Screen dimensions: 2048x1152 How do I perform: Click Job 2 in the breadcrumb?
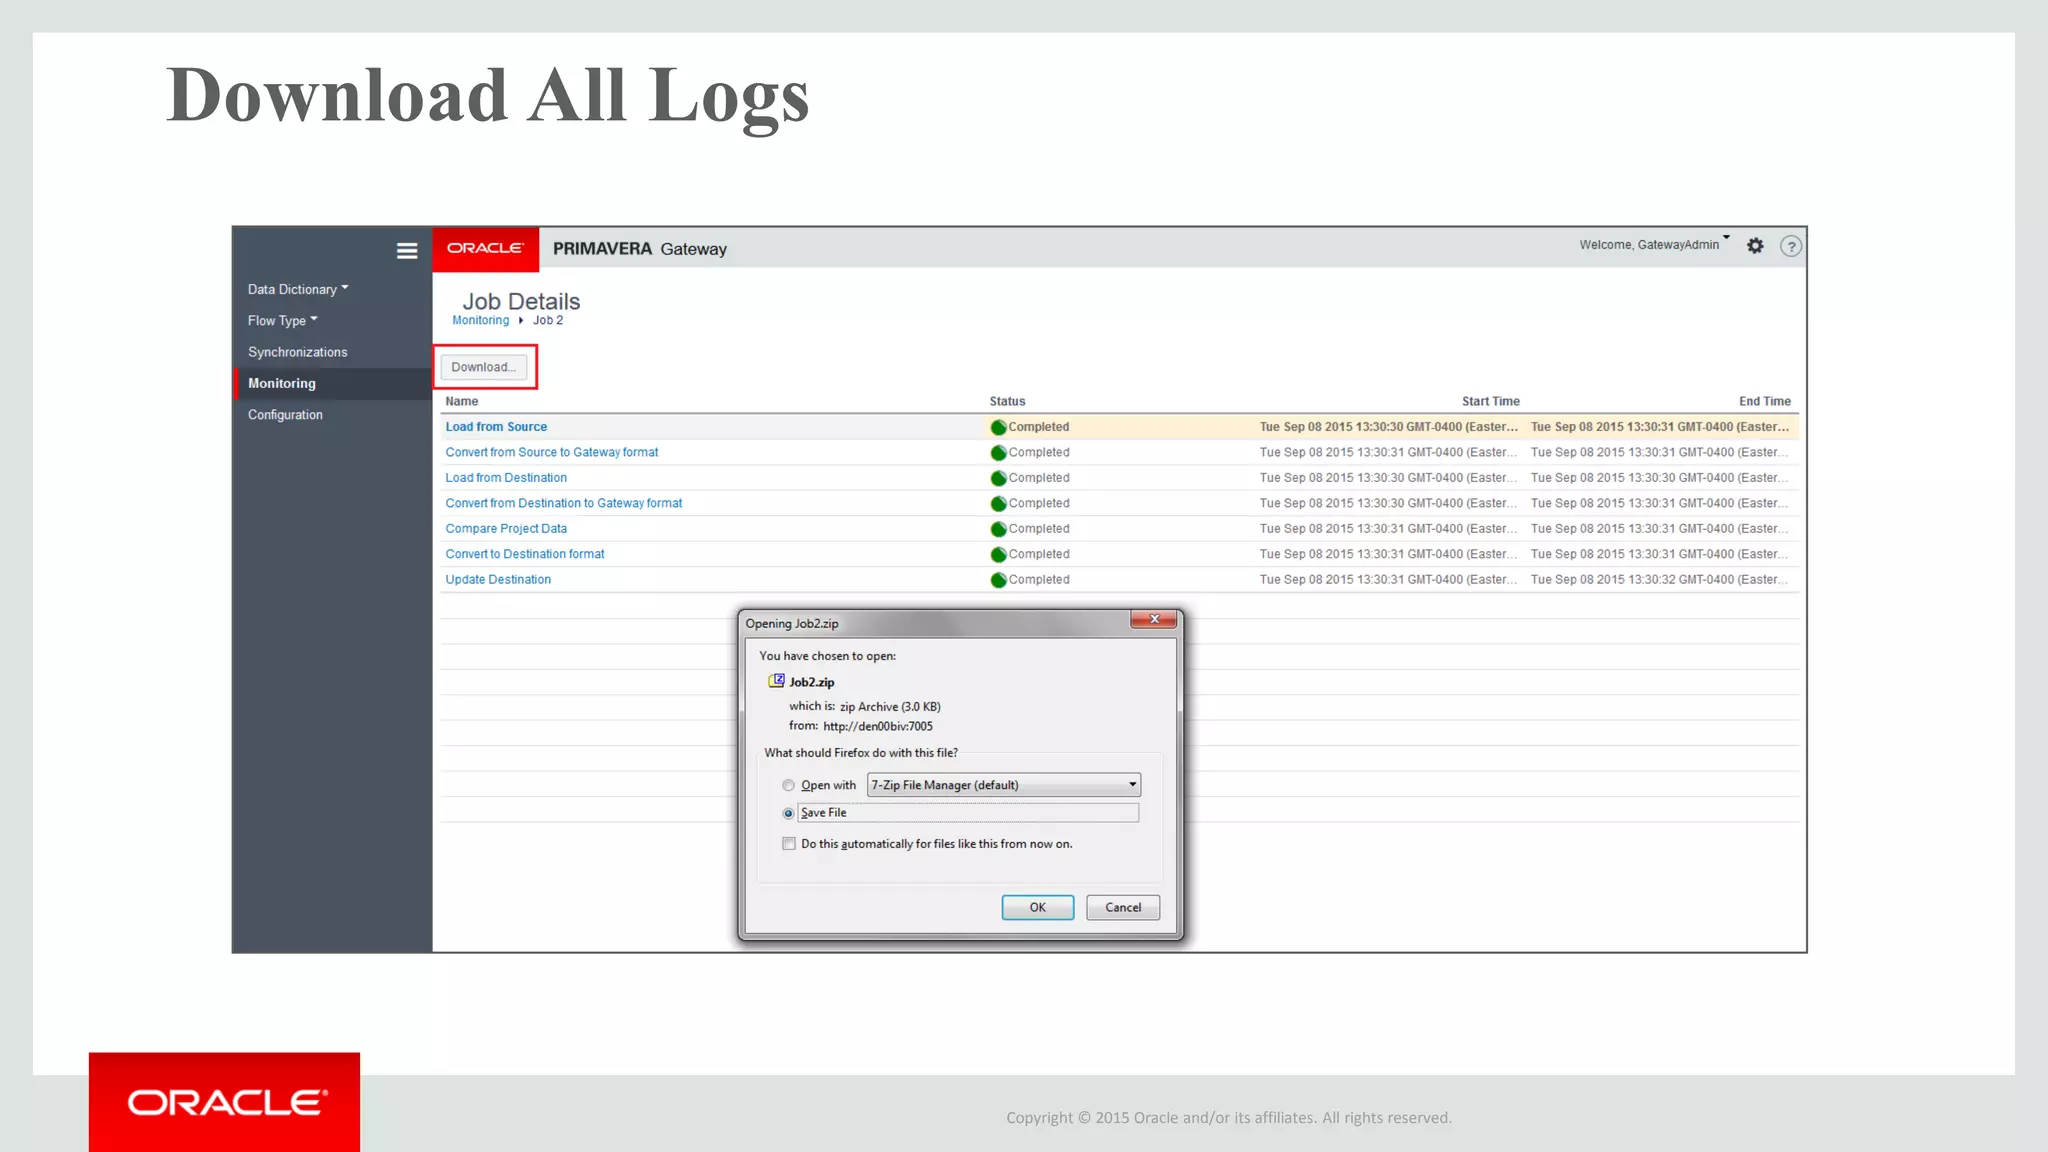(548, 321)
